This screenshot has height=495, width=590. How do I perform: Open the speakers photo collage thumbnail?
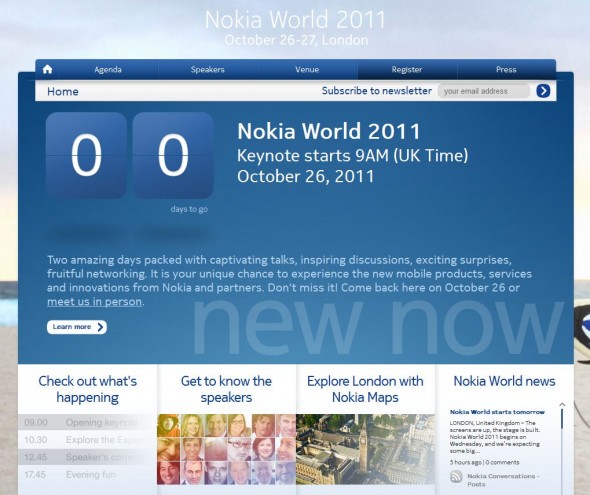tap(226, 449)
